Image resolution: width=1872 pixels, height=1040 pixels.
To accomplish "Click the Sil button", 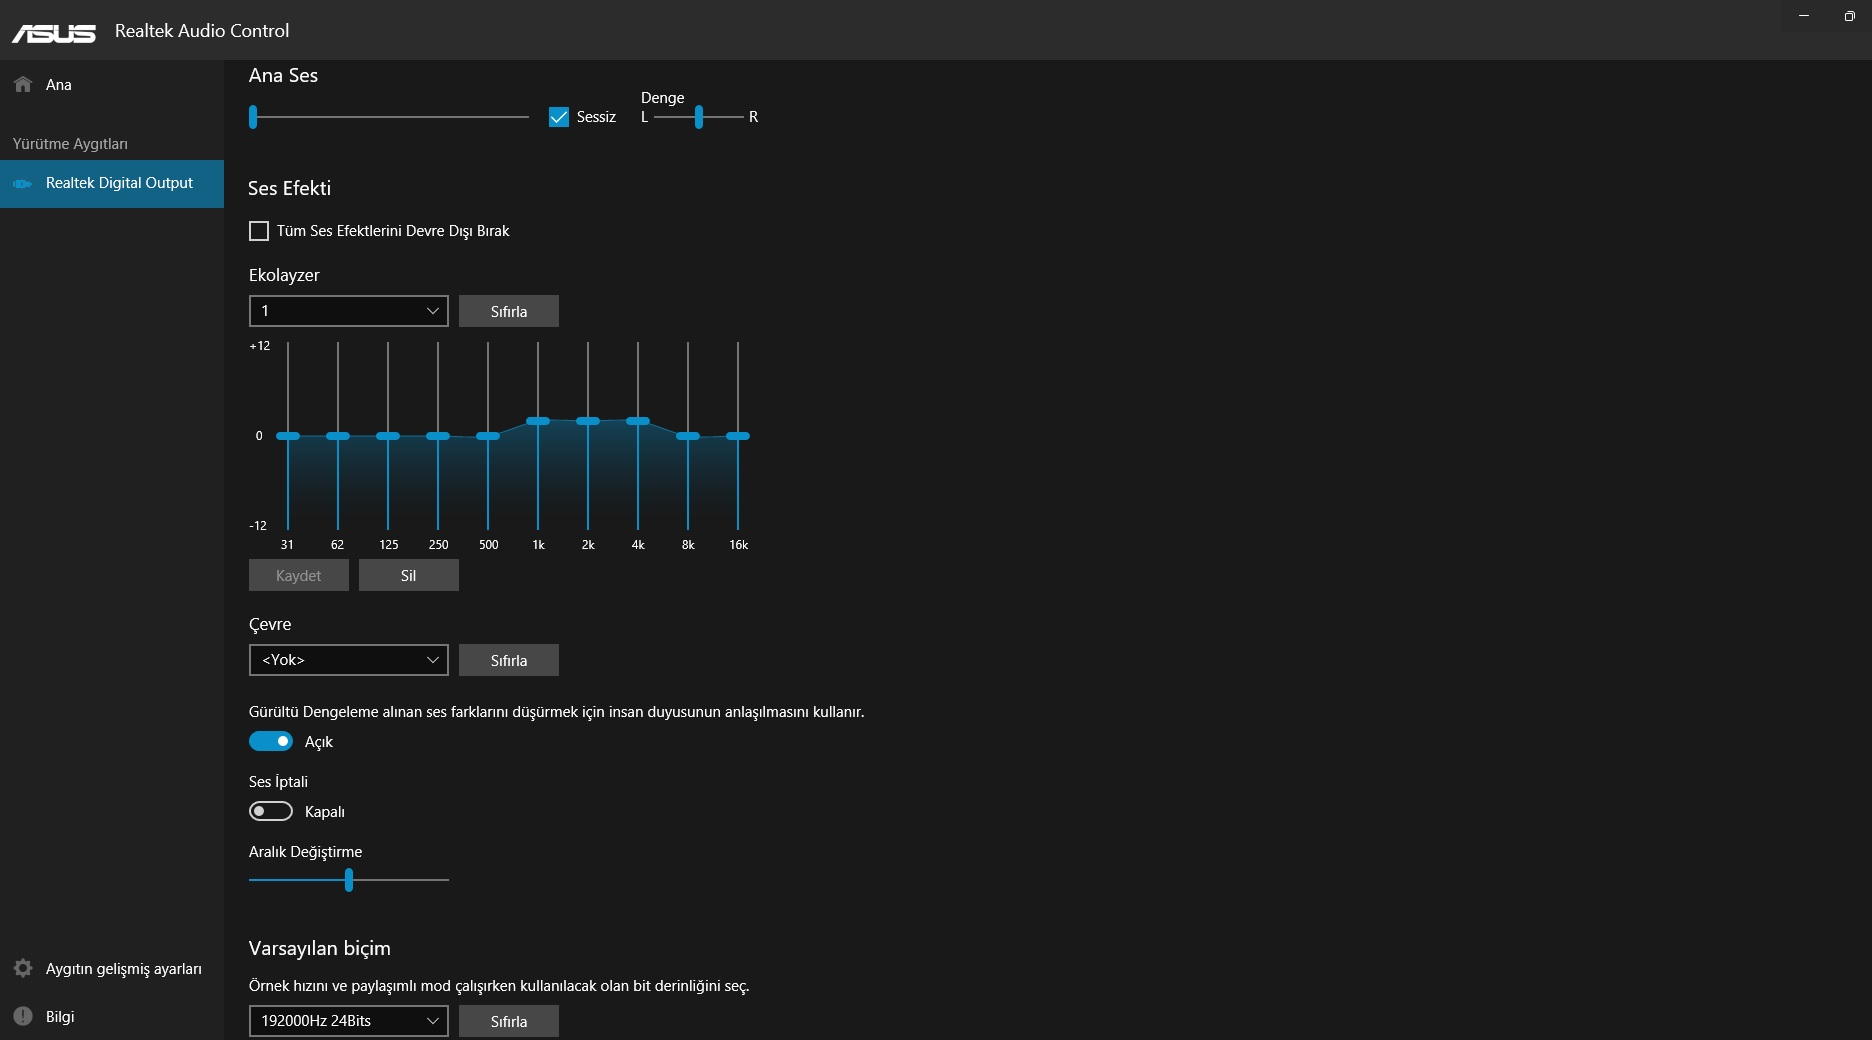I will [x=409, y=575].
